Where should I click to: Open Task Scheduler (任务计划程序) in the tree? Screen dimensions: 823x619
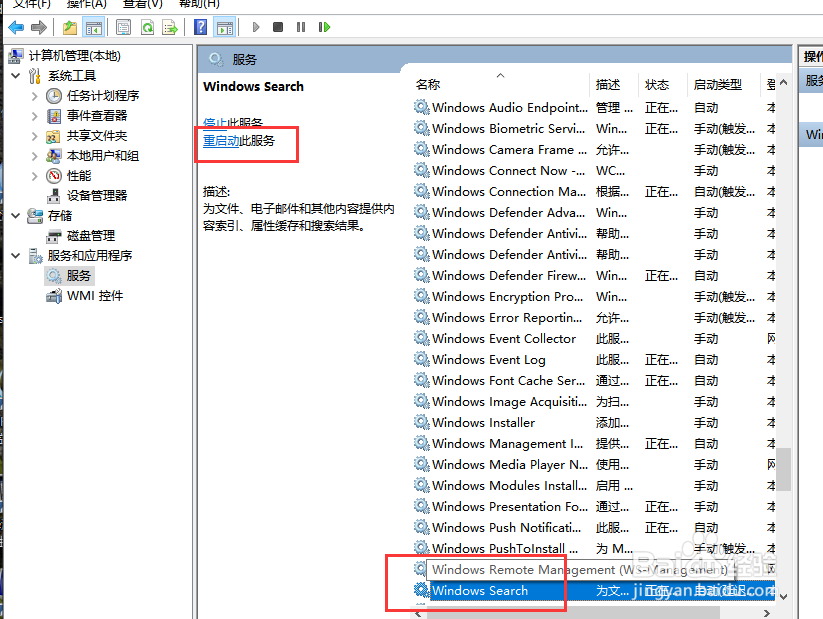(103, 96)
